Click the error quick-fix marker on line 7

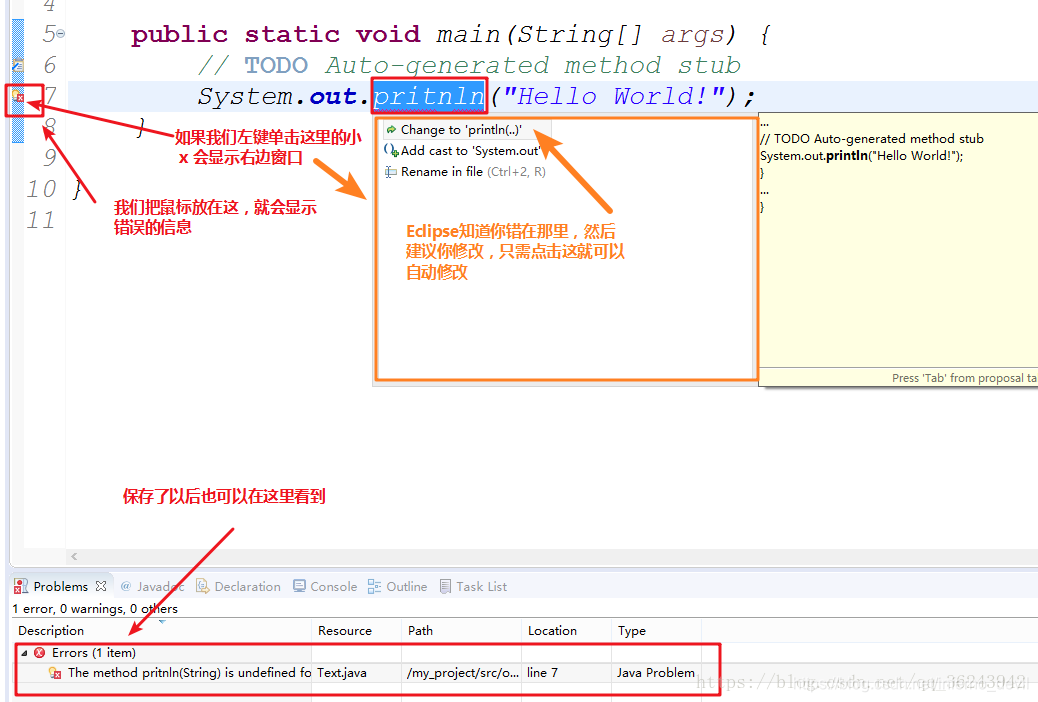tap(18, 97)
